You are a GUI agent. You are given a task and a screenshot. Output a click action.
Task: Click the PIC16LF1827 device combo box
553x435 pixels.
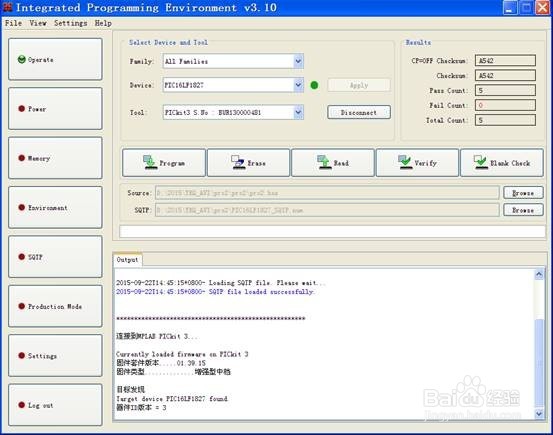(x=233, y=85)
